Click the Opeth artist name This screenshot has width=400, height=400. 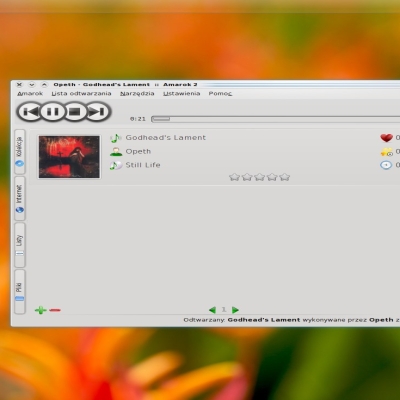(x=138, y=151)
